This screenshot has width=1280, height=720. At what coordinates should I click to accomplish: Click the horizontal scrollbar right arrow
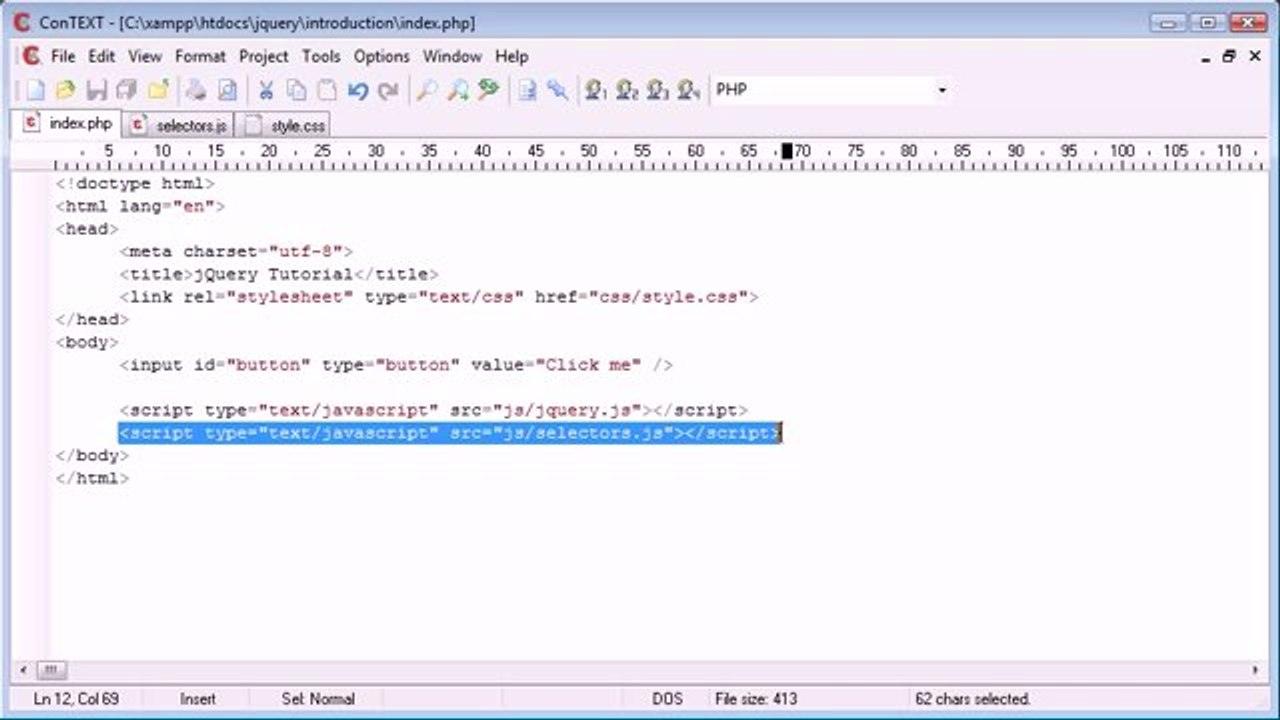click(1256, 671)
